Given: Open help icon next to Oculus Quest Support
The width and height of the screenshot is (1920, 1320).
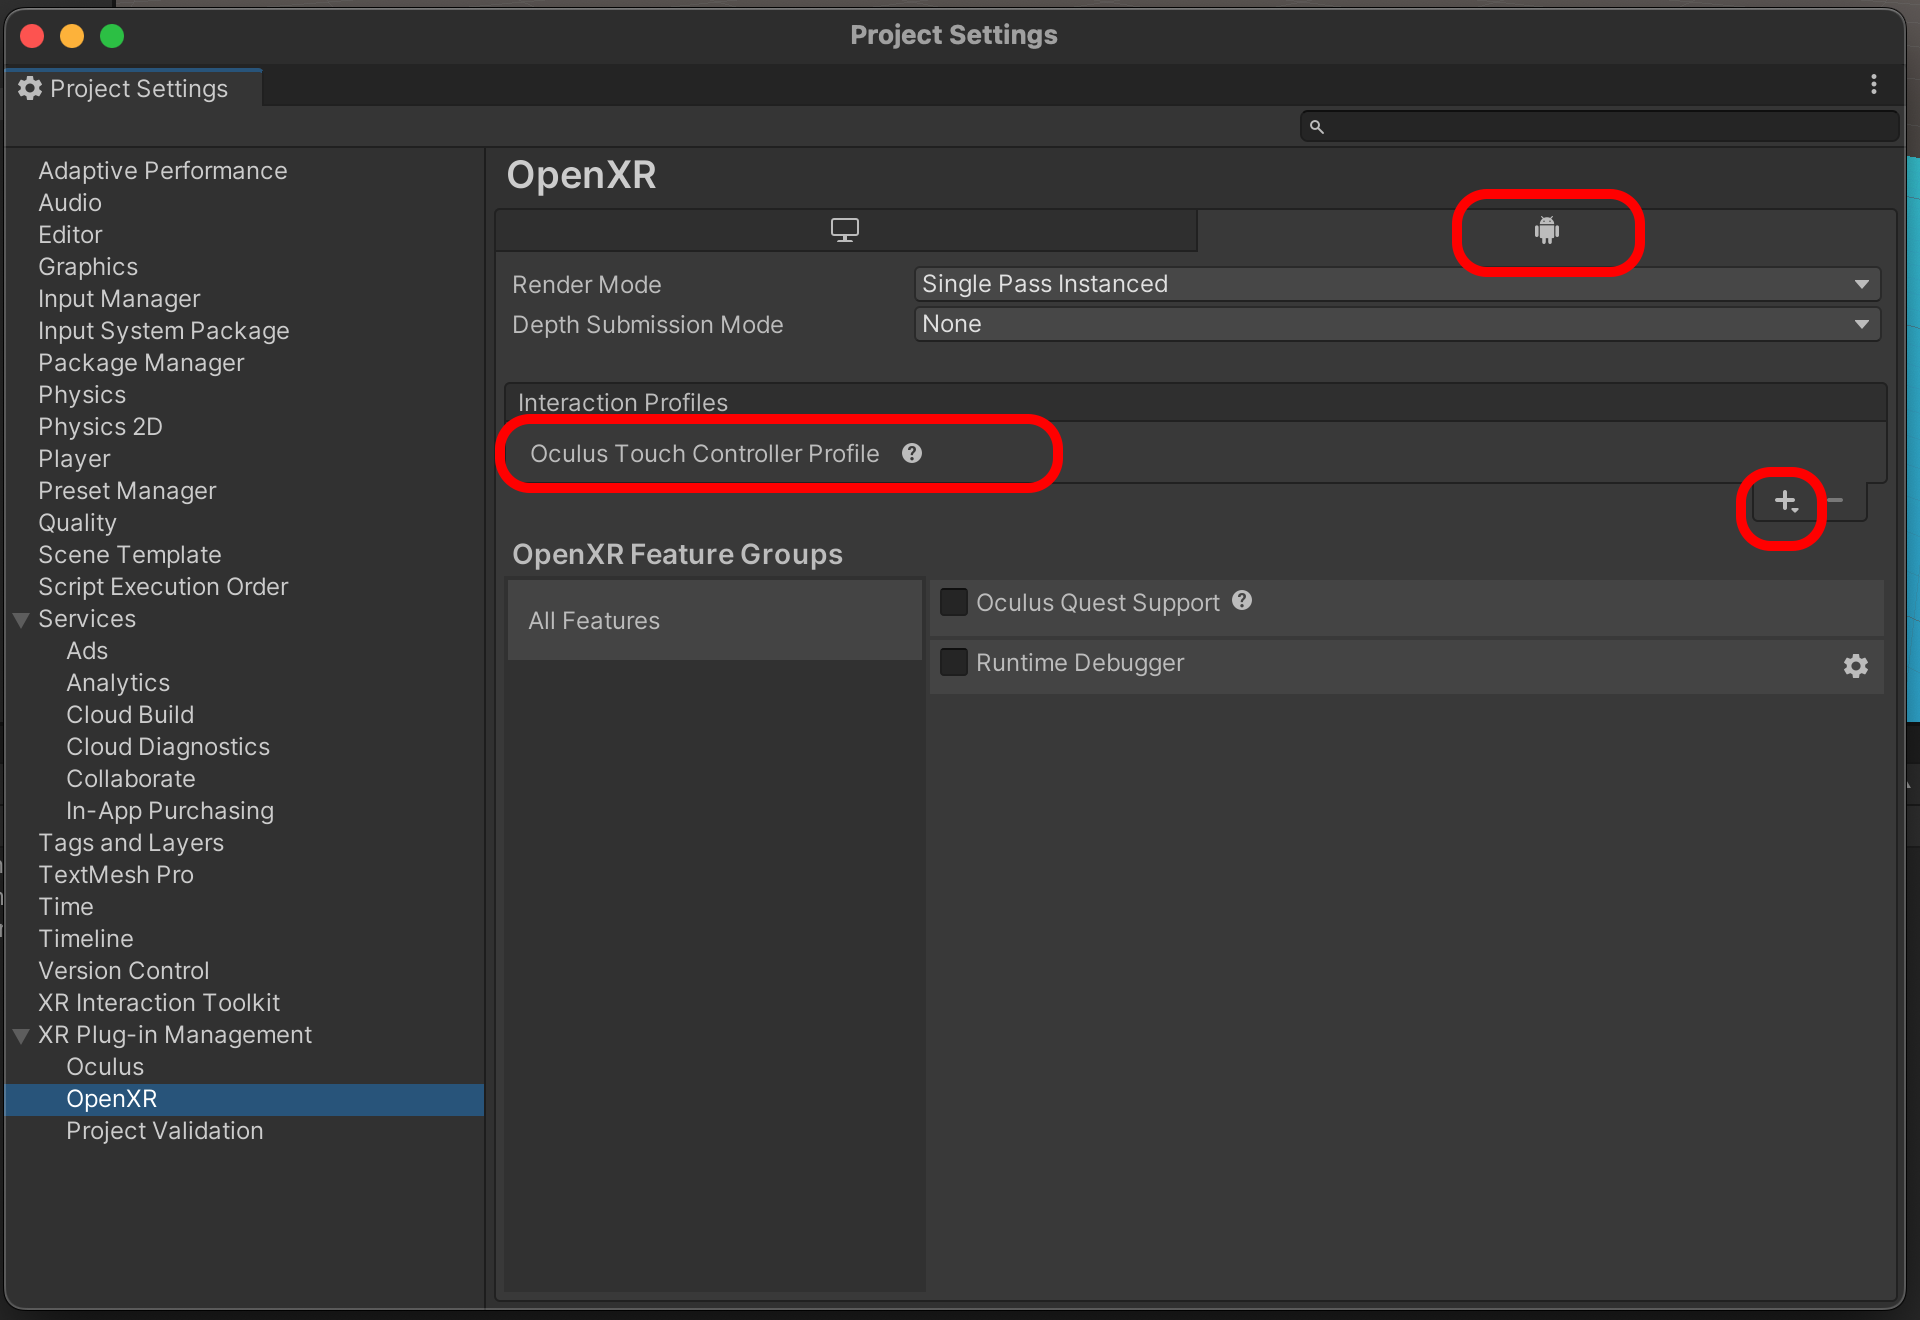Looking at the screenshot, I should click(x=1242, y=601).
